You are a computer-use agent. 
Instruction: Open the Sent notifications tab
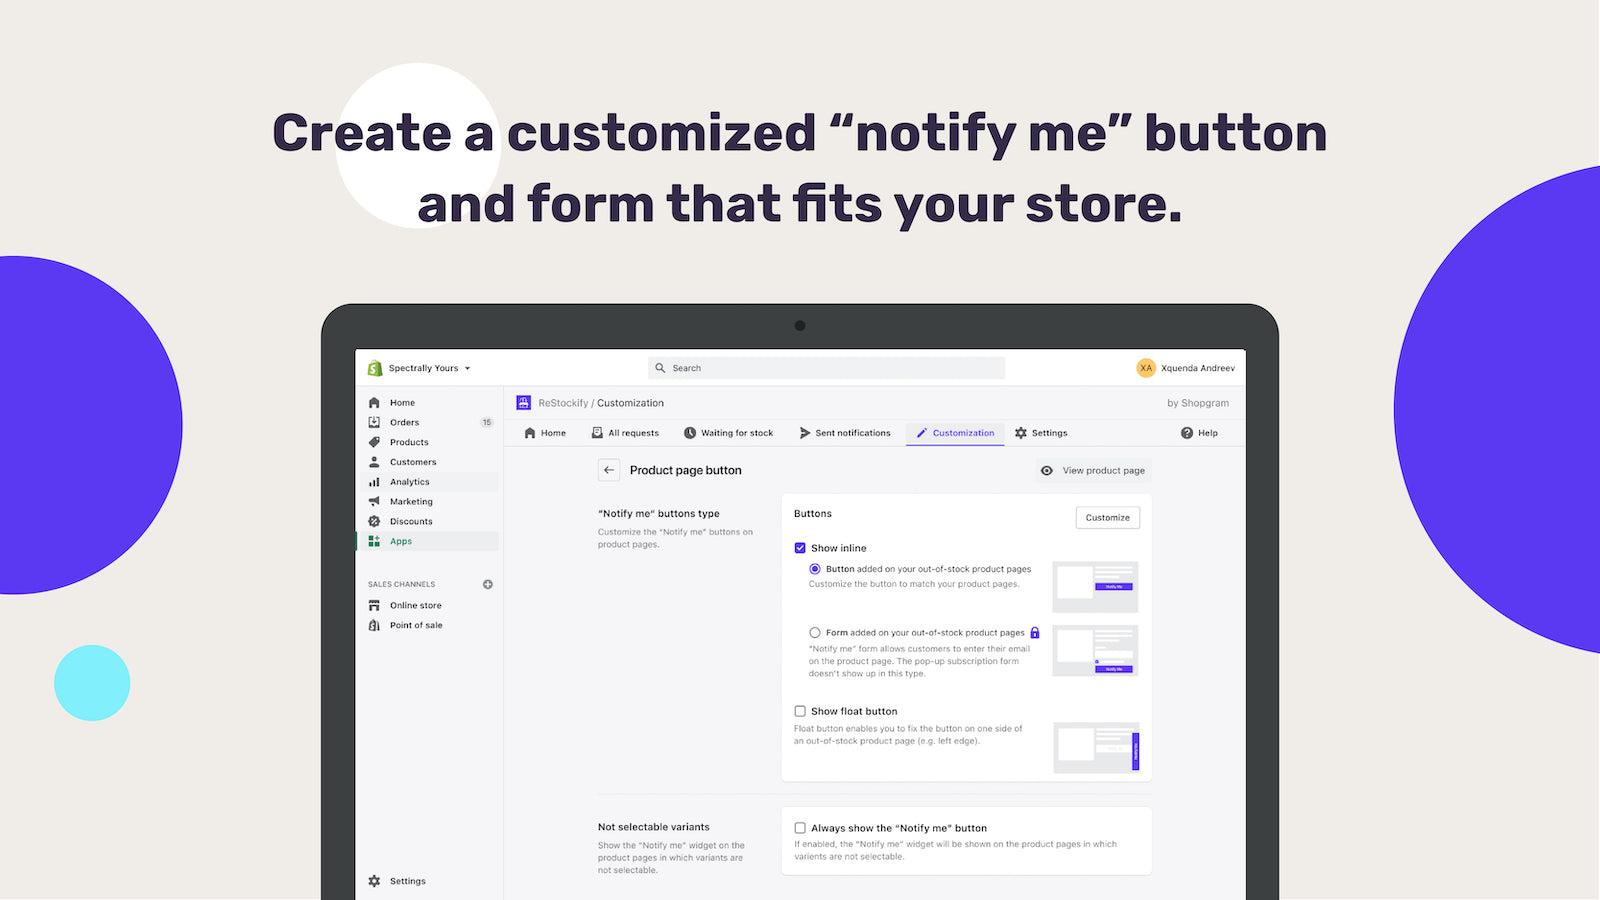845,433
